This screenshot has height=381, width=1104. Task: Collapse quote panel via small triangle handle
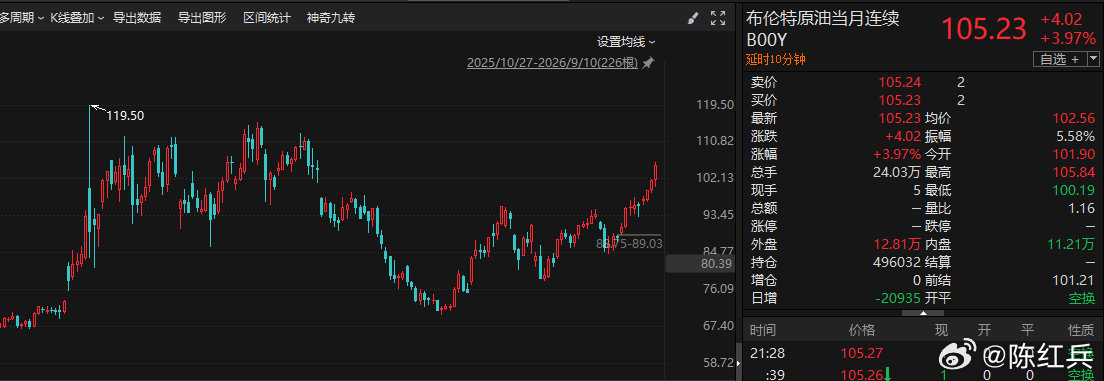tap(922, 313)
